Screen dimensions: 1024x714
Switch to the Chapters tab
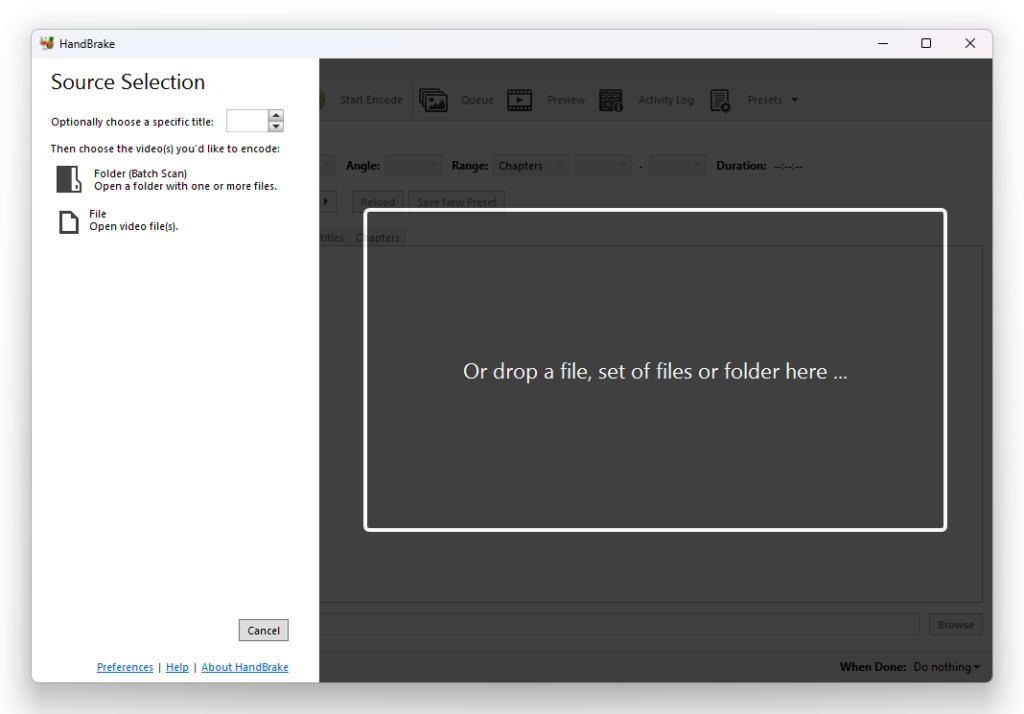point(378,238)
